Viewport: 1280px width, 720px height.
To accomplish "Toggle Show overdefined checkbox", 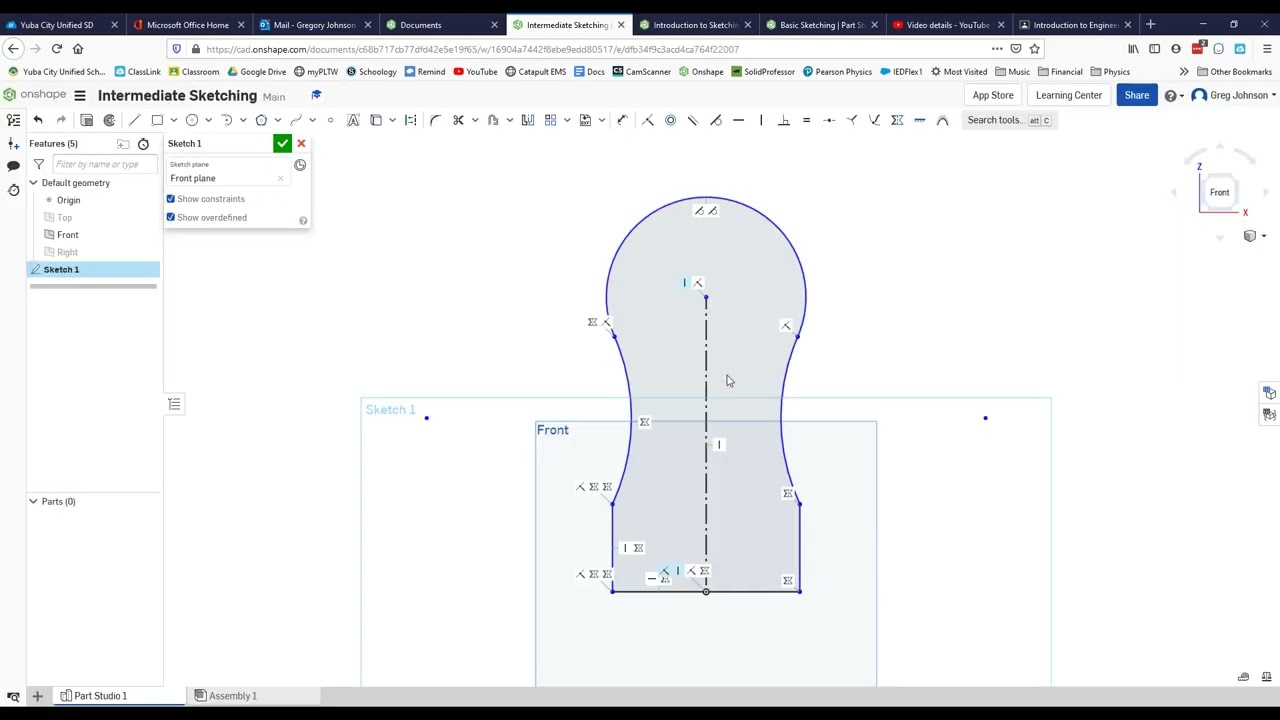I will 170,217.
